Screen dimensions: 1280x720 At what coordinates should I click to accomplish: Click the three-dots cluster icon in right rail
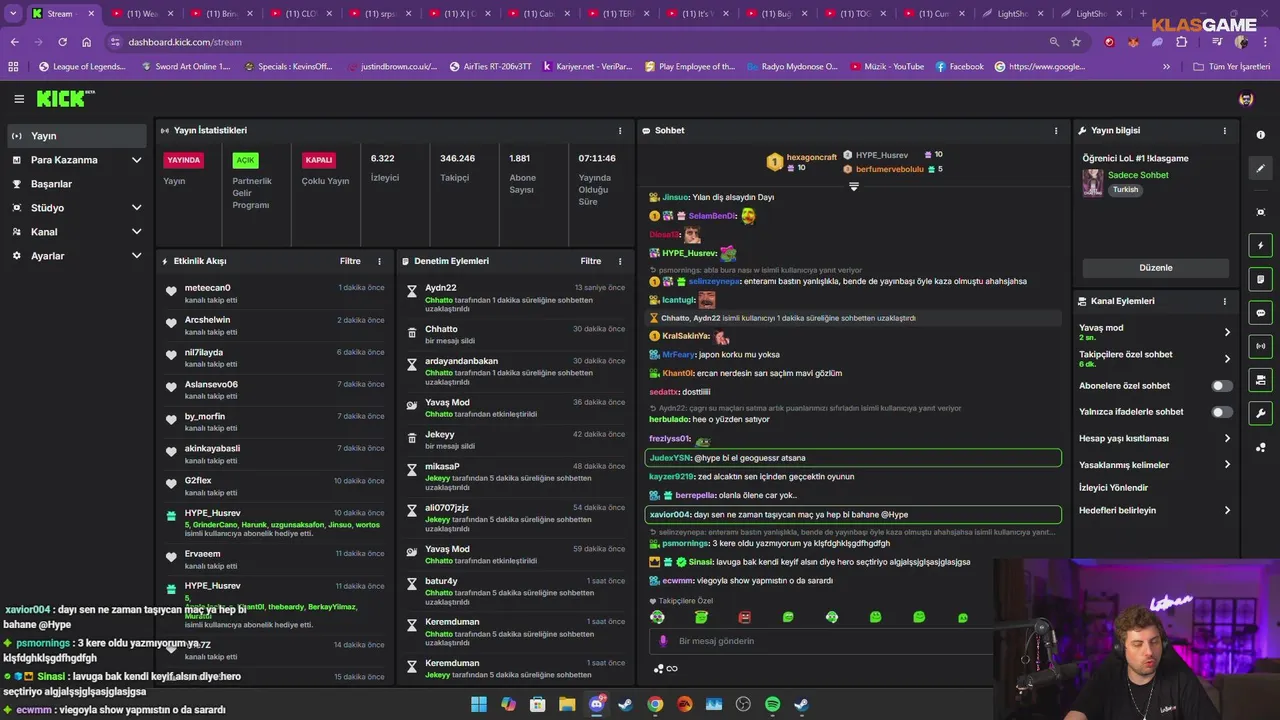click(x=1260, y=447)
